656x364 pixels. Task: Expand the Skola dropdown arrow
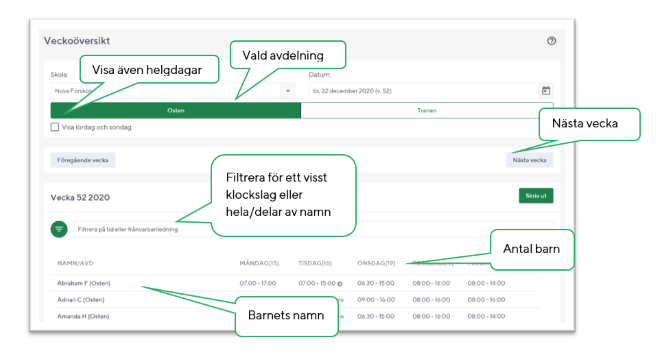(x=288, y=91)
